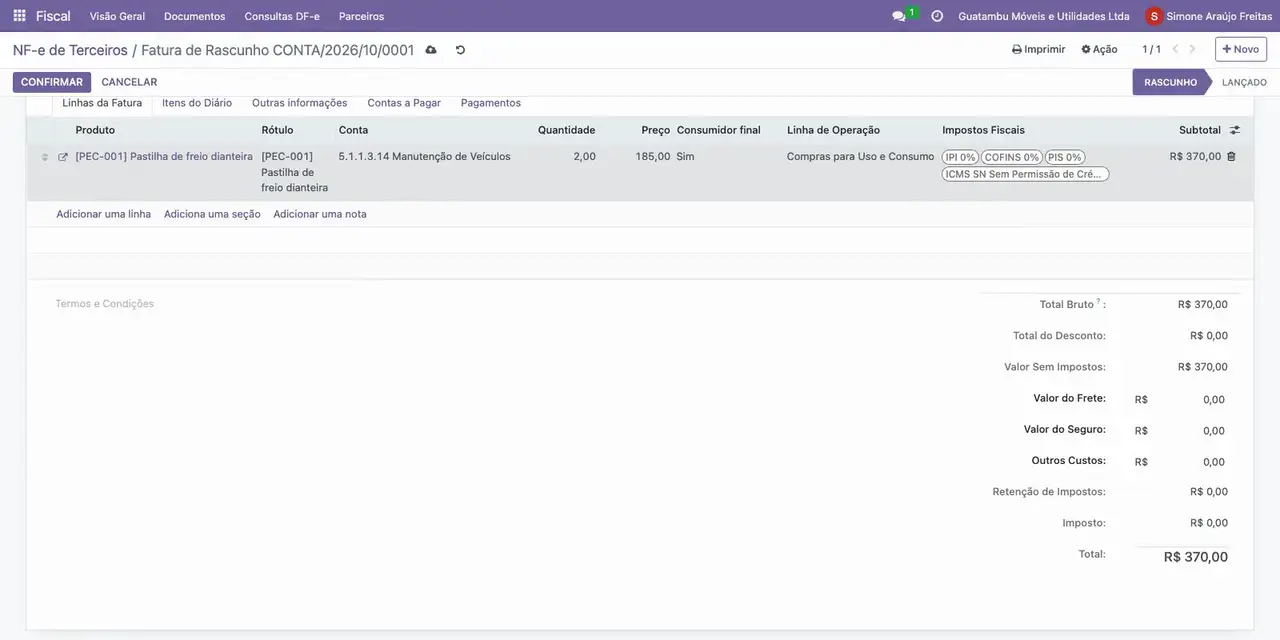
Task: Click Simone Araújo Freitas user avatar
Action: (1154, 16)
